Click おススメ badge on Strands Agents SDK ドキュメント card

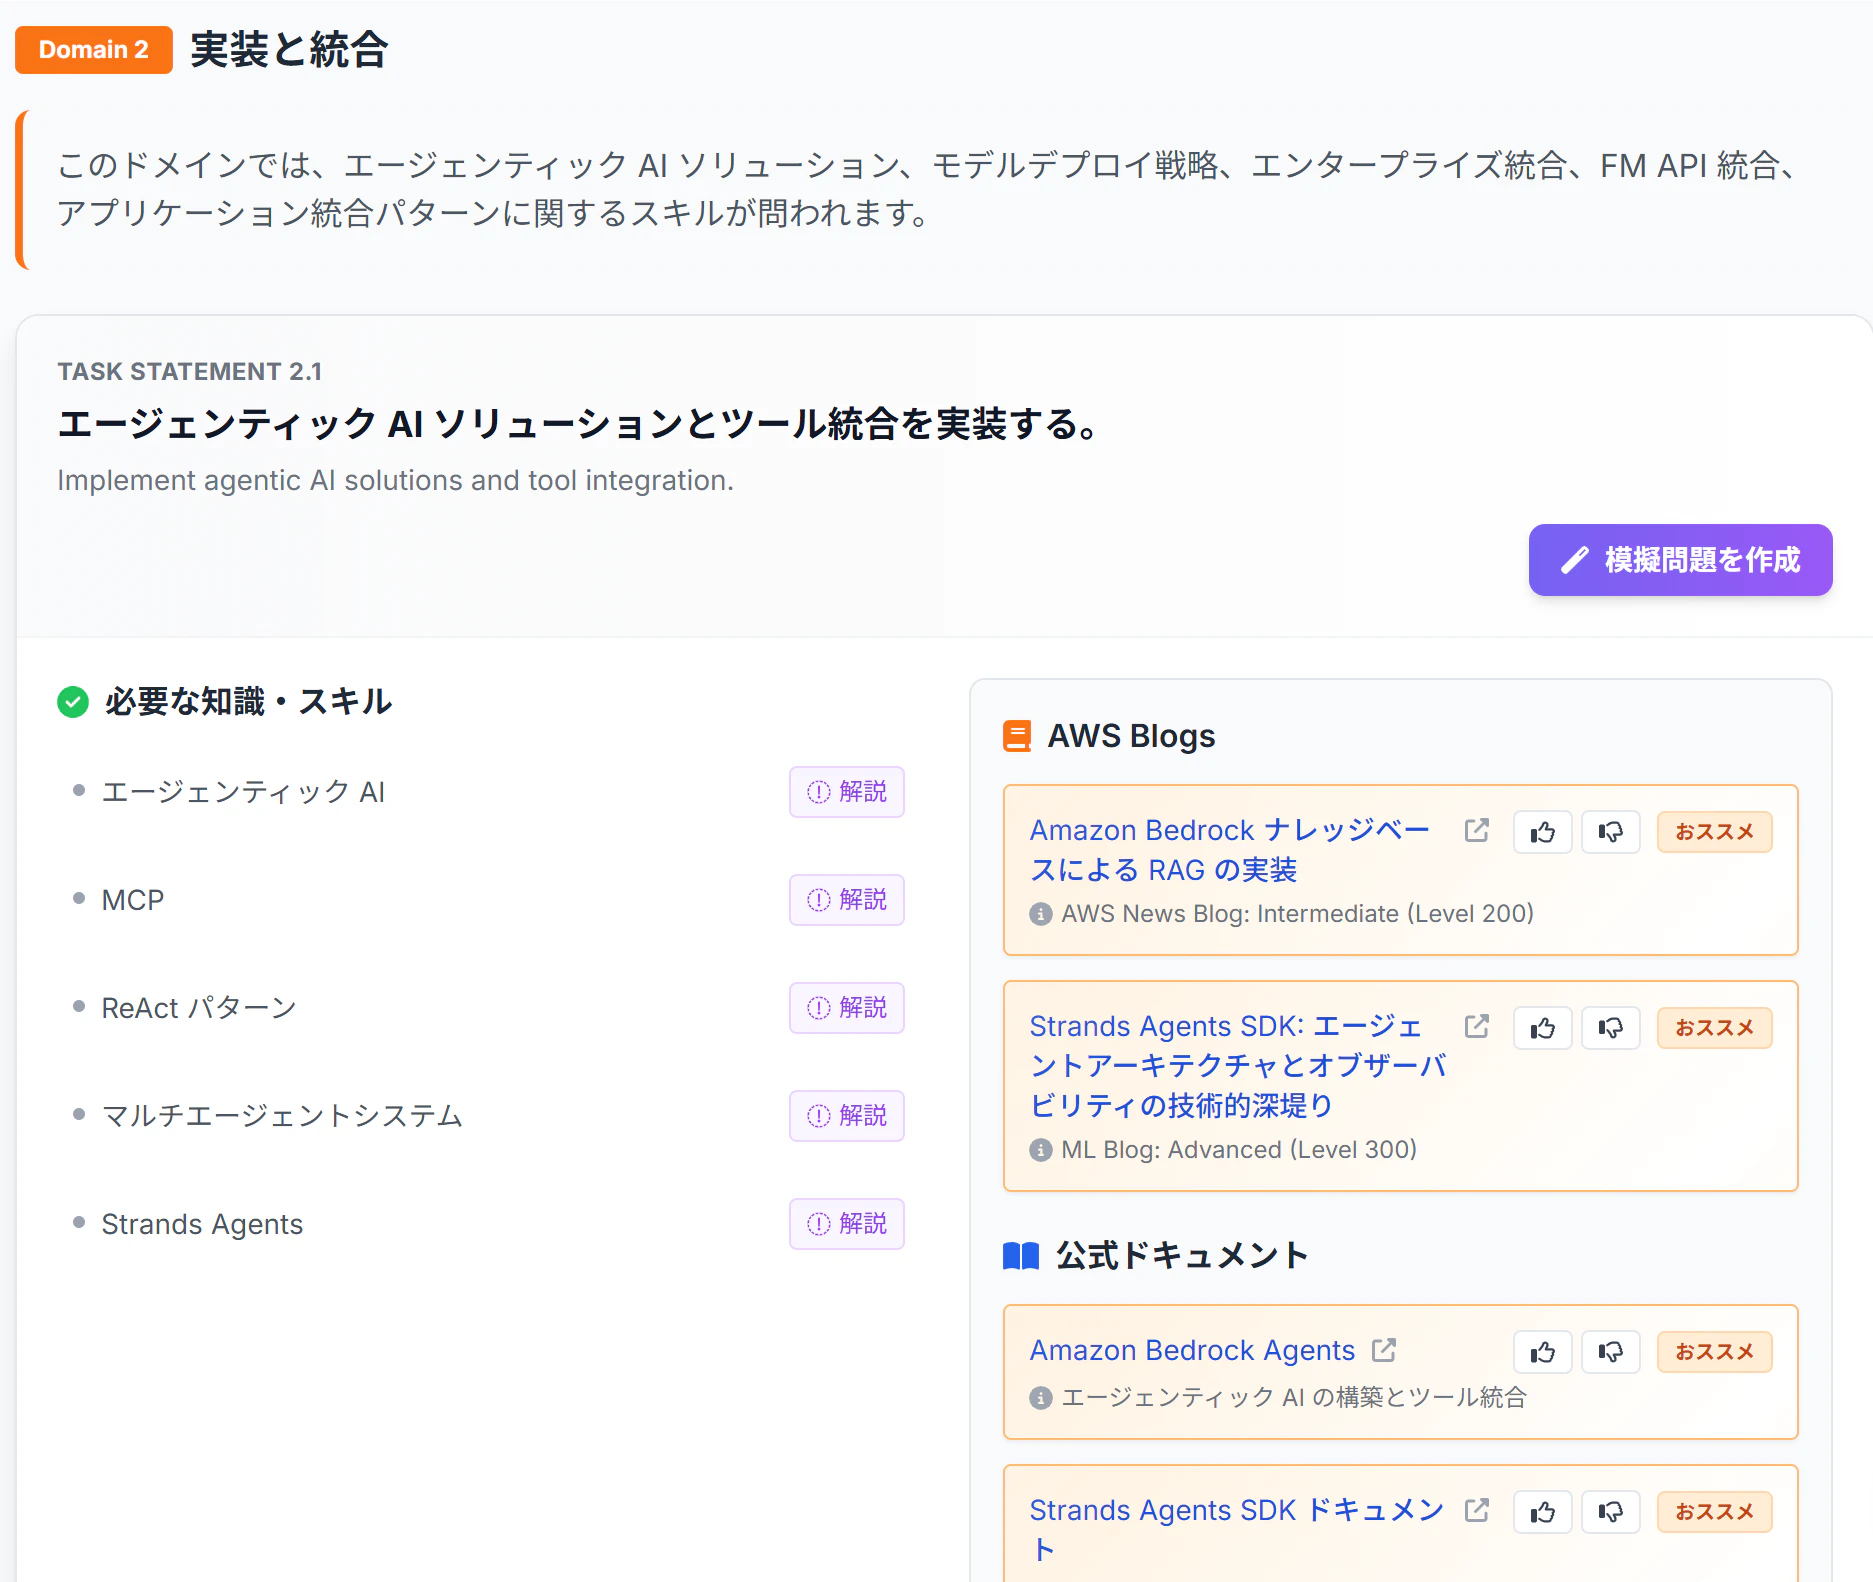[1715, 1512]
